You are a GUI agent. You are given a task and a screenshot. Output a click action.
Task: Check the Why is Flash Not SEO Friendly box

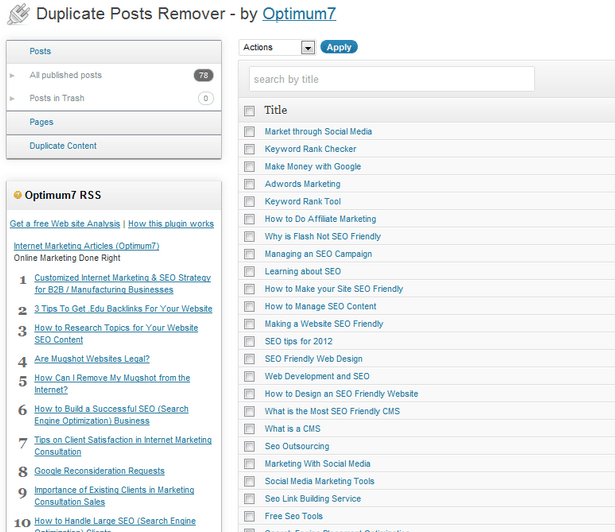coord(249,237)
